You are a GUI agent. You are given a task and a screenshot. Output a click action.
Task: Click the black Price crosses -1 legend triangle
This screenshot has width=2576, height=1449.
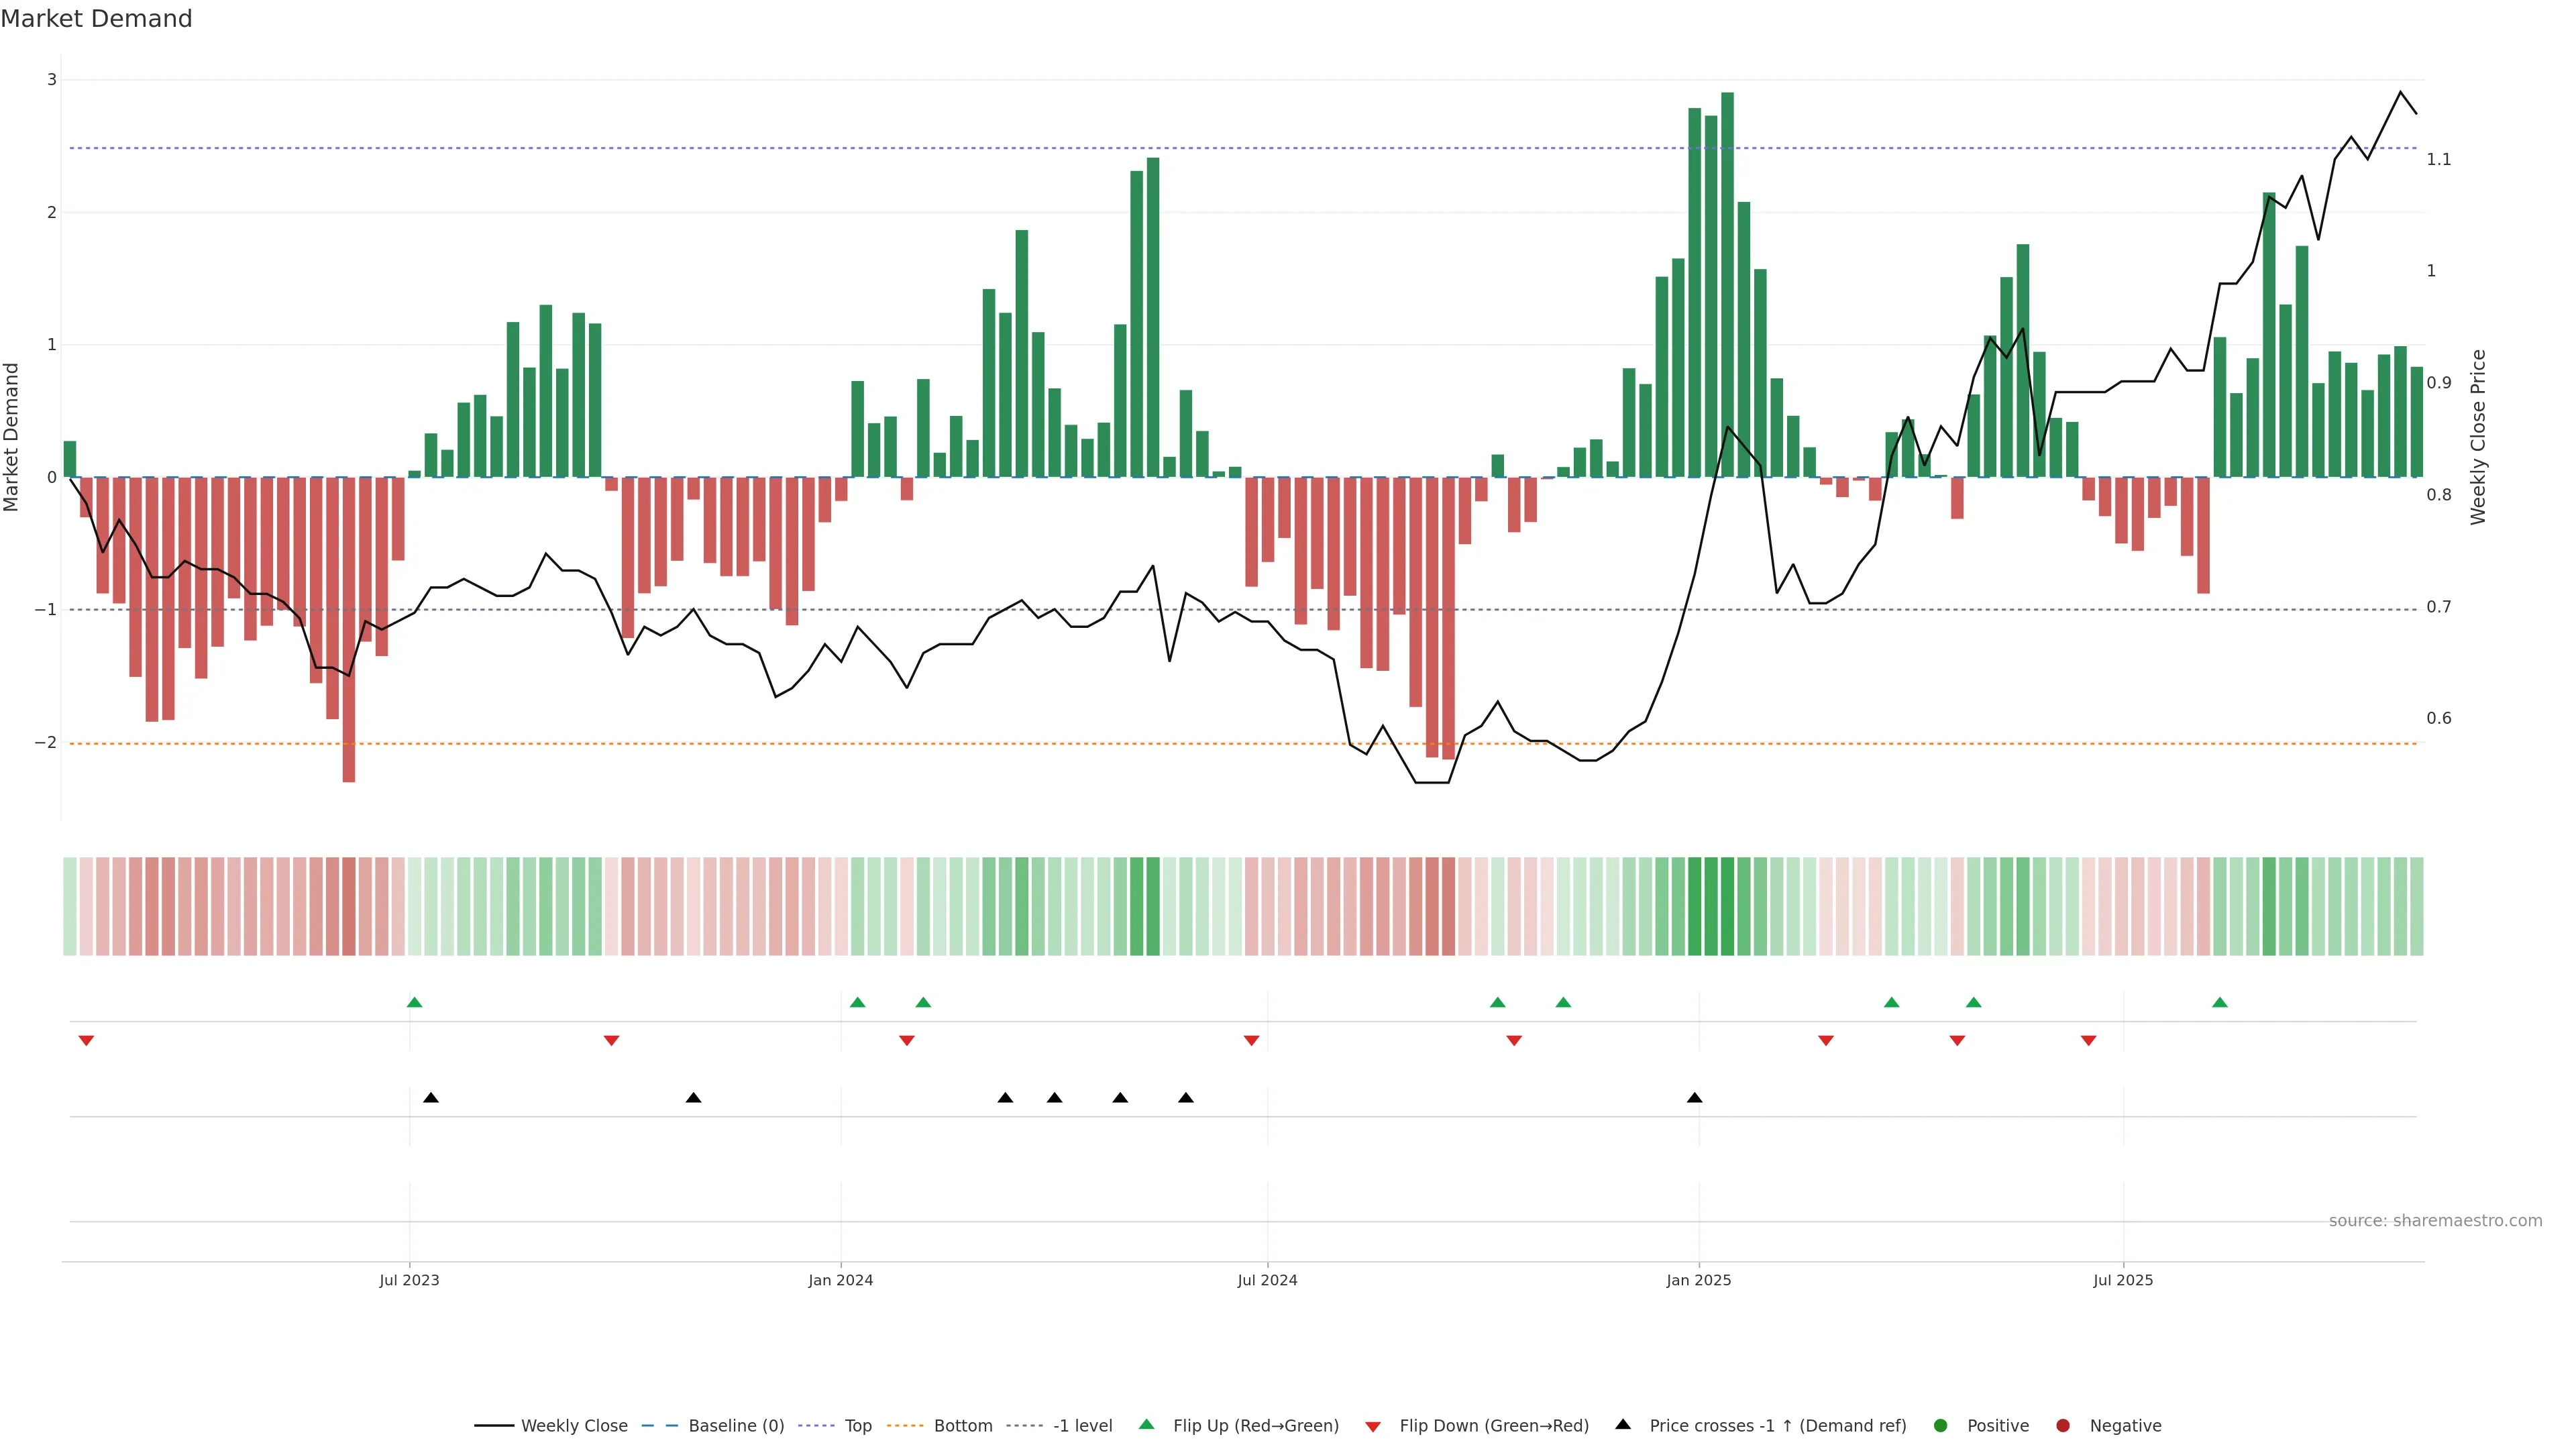point(1623,1424)
